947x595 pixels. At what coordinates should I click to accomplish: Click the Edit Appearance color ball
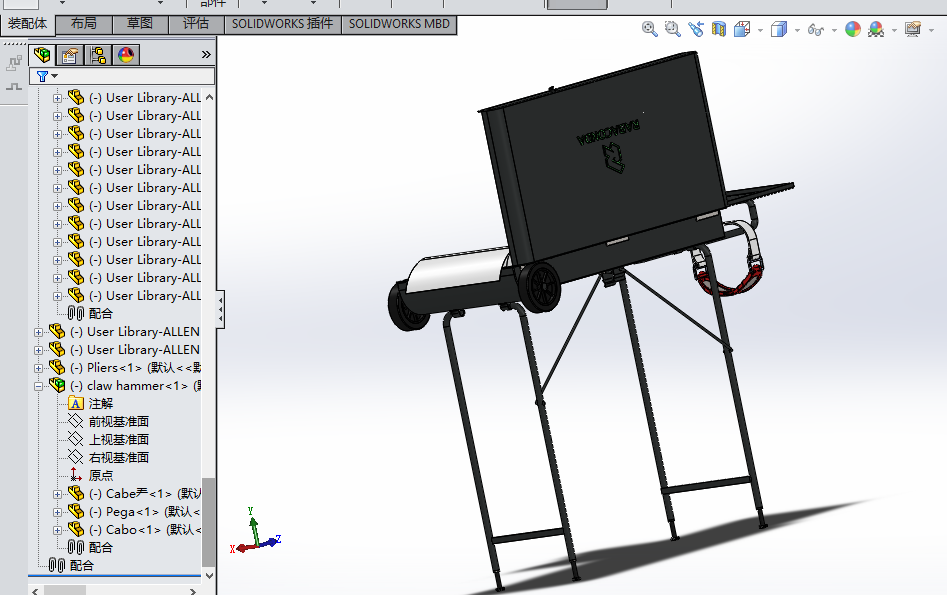tap(853, 29)
